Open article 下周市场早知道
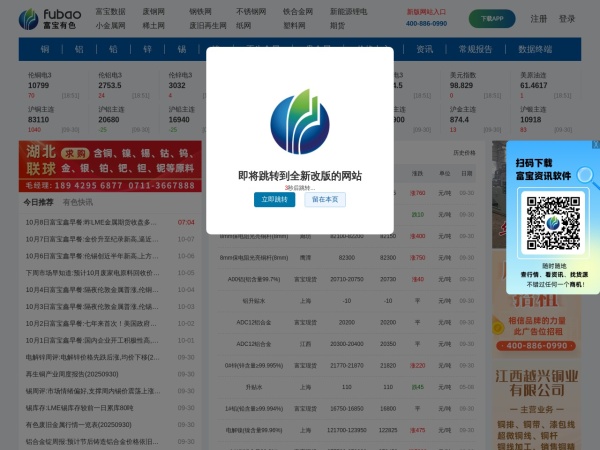The height and width of the screenshot is (450, 600). tap(92, 273)
